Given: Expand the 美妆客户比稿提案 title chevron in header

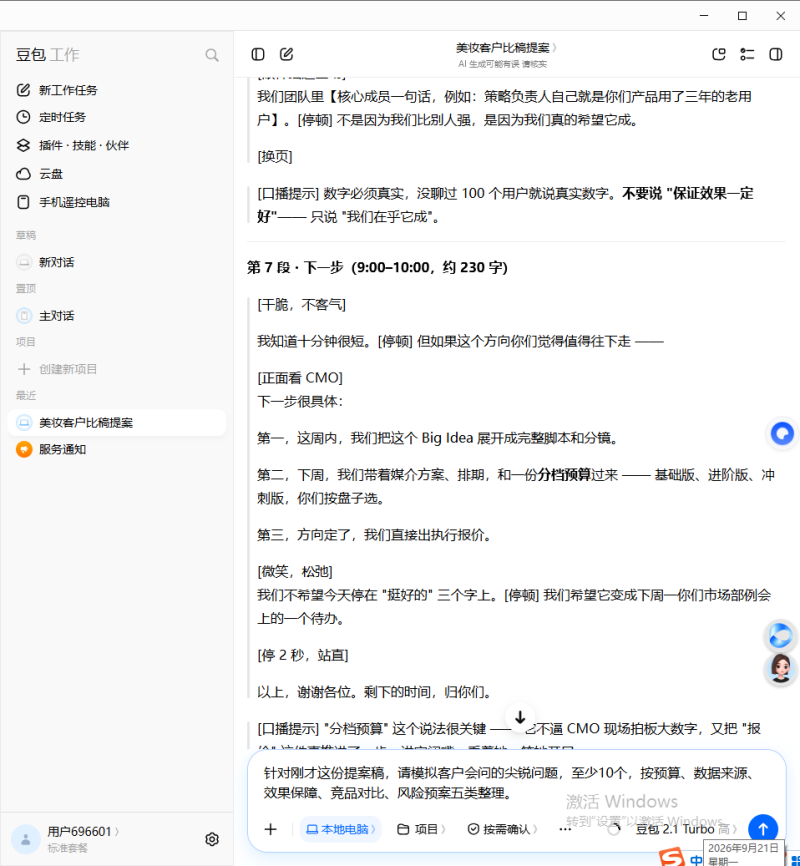Looking at the screenshot, I should (554, 47).
